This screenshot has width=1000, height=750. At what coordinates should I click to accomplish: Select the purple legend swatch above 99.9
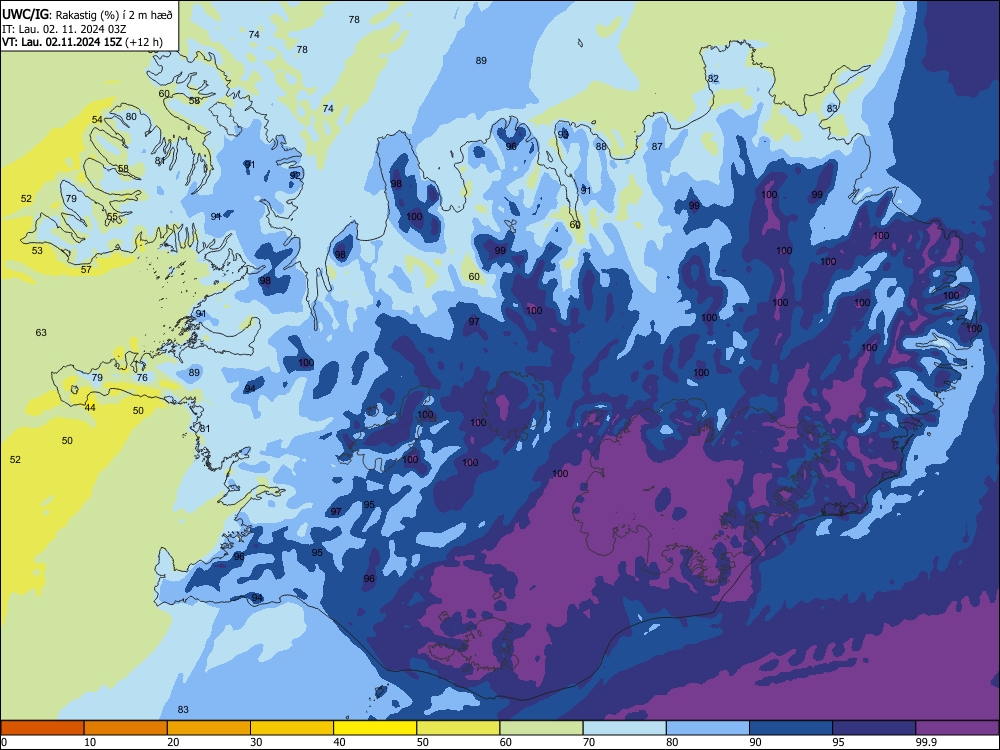[957, 728]
